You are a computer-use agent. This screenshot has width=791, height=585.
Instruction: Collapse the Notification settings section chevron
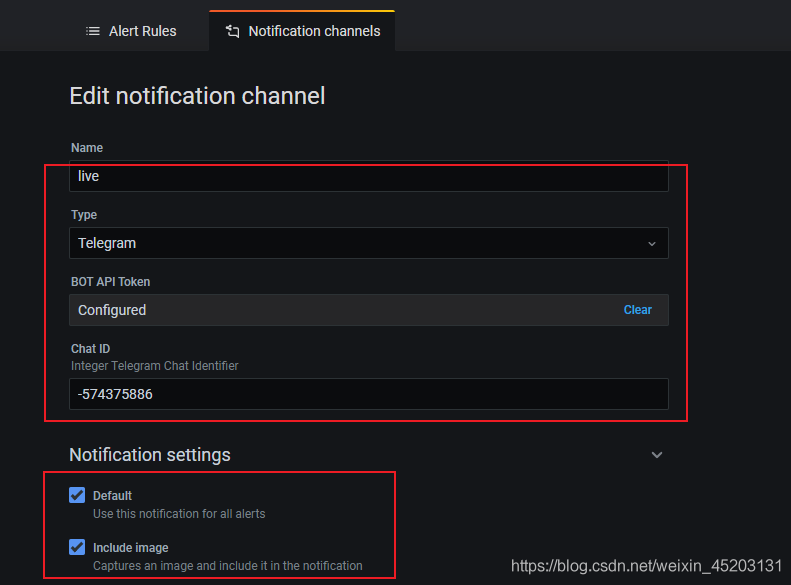[x=656, y=455]
